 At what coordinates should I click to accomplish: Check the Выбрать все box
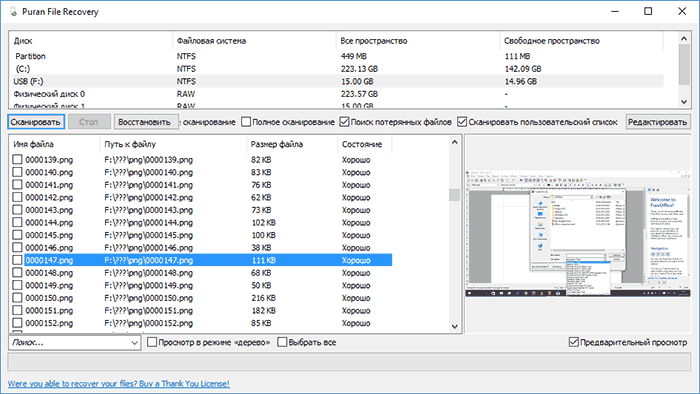(x=282, y=342)
